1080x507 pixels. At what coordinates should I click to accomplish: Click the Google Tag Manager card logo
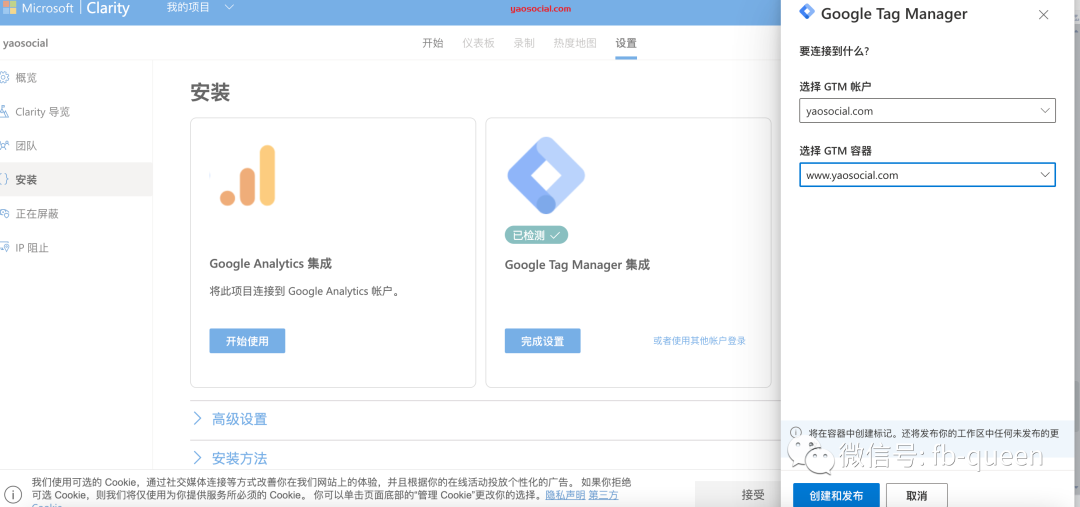pyautogui.click(x=546, y=175)
